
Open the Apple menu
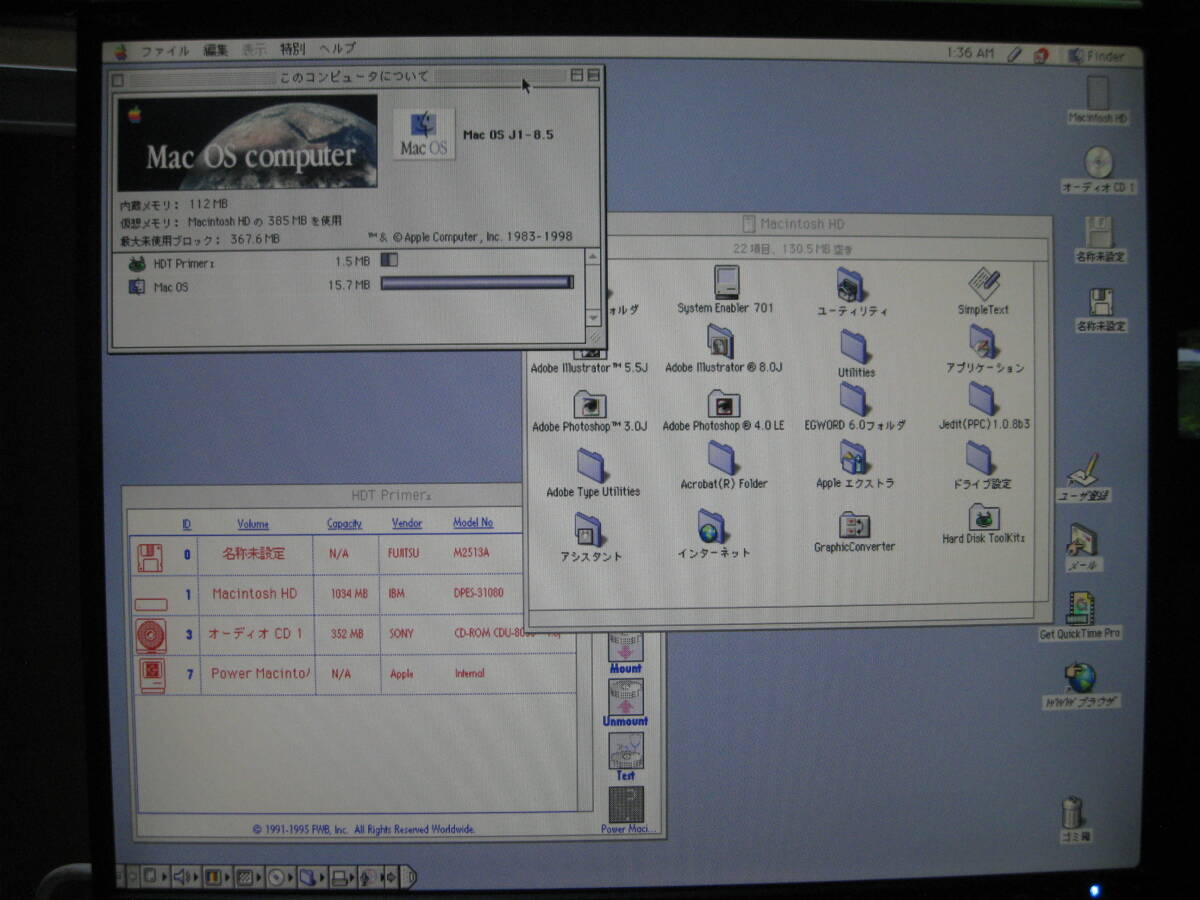121,50
